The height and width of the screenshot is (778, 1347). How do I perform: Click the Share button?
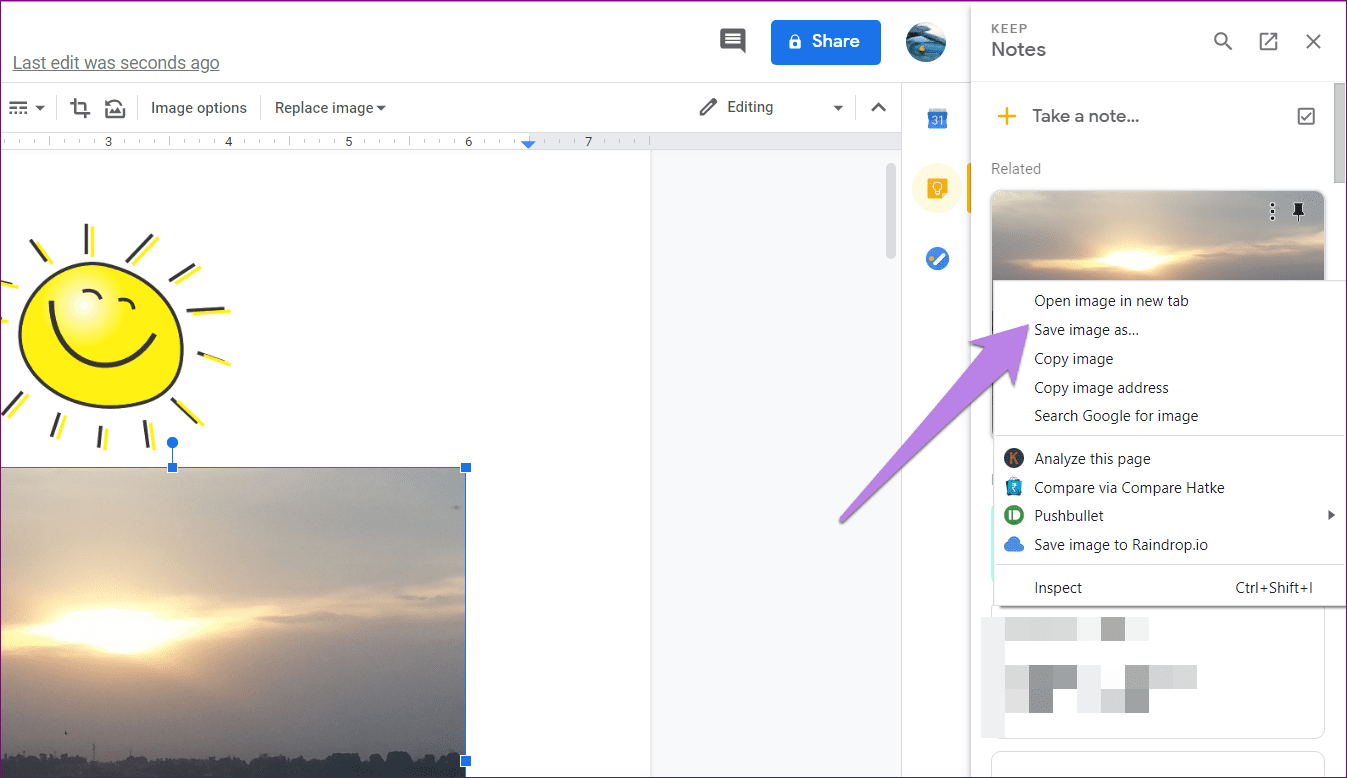click(x=825, y=42)
